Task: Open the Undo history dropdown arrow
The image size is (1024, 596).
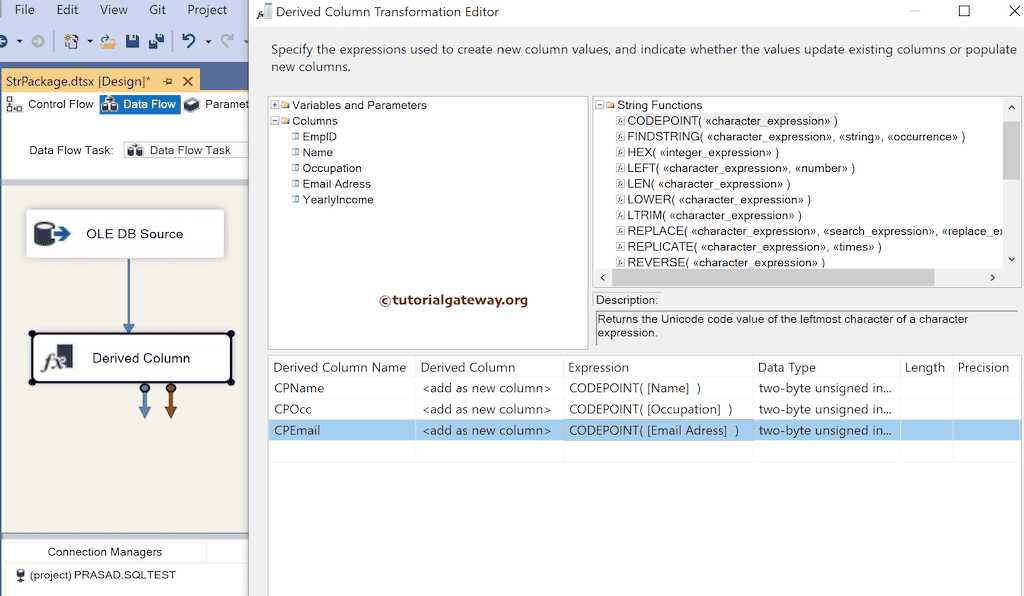Action: [206, 42]
